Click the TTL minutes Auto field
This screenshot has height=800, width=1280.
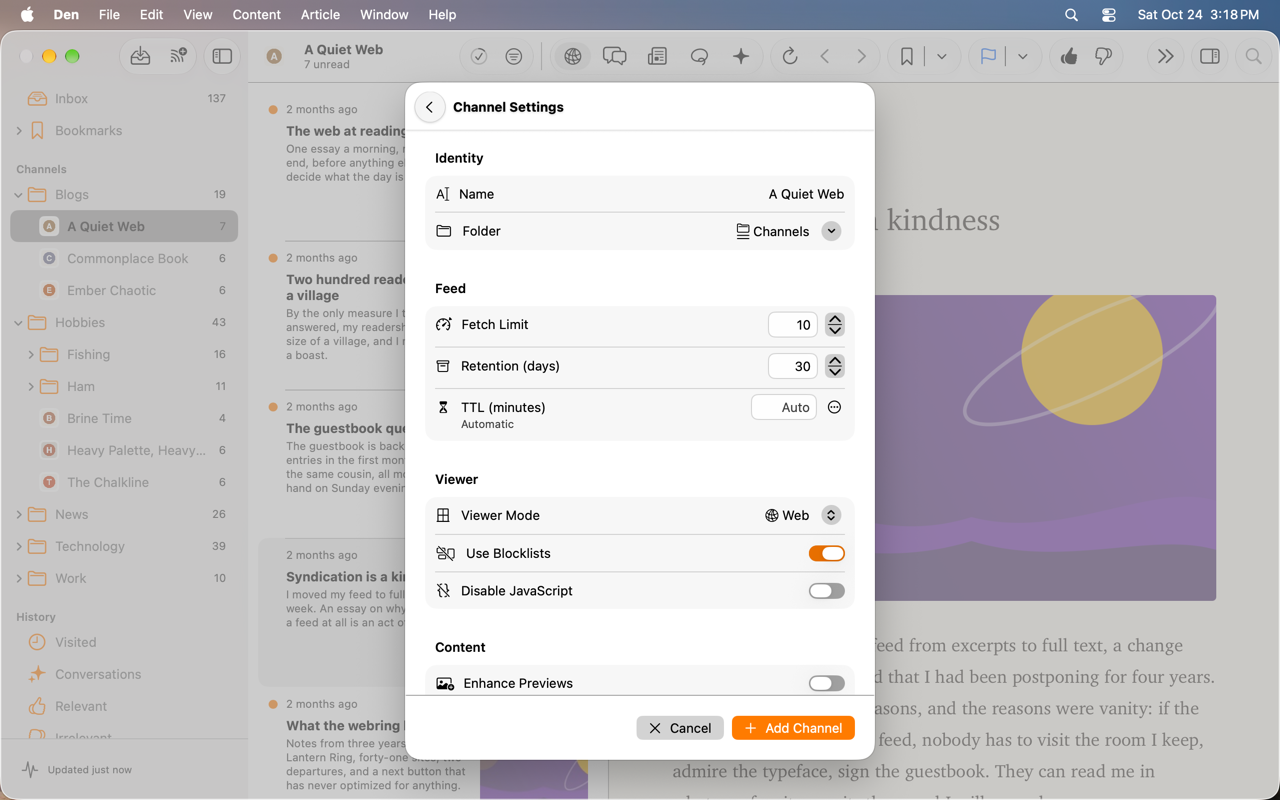(x=784, y=407)
